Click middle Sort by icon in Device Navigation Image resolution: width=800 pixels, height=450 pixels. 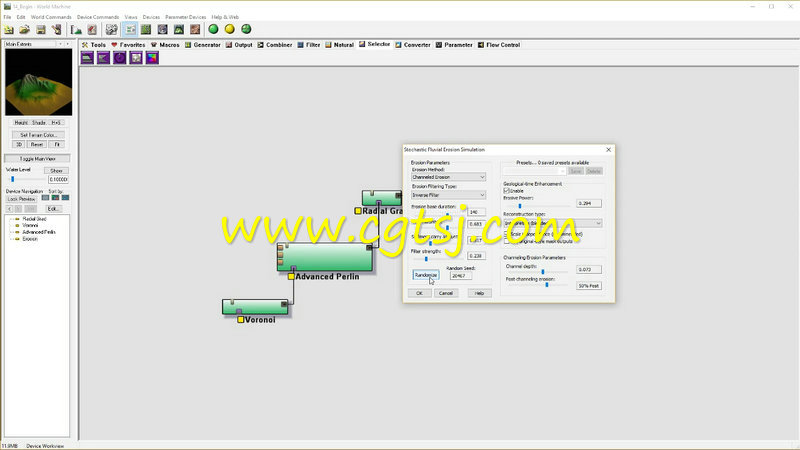pyautogui.click(x=55, y=198)
